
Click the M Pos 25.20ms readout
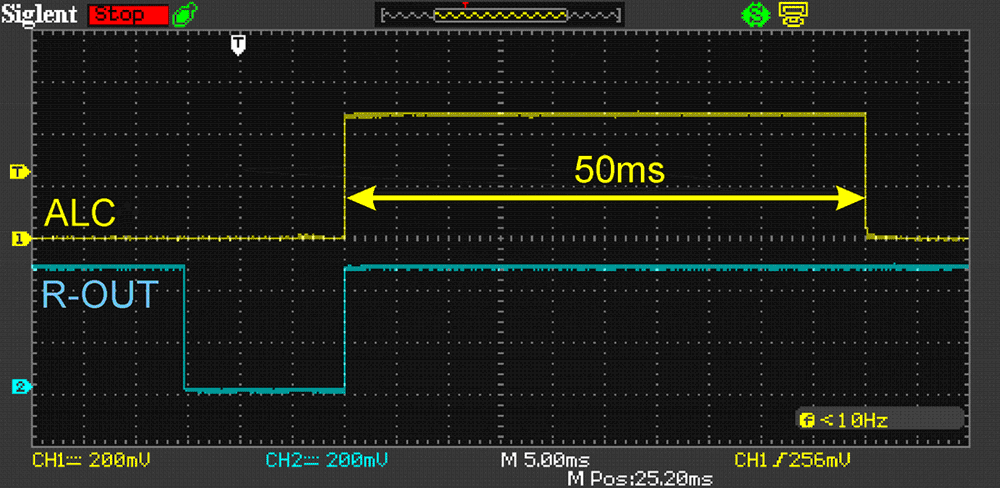point(640,479)
